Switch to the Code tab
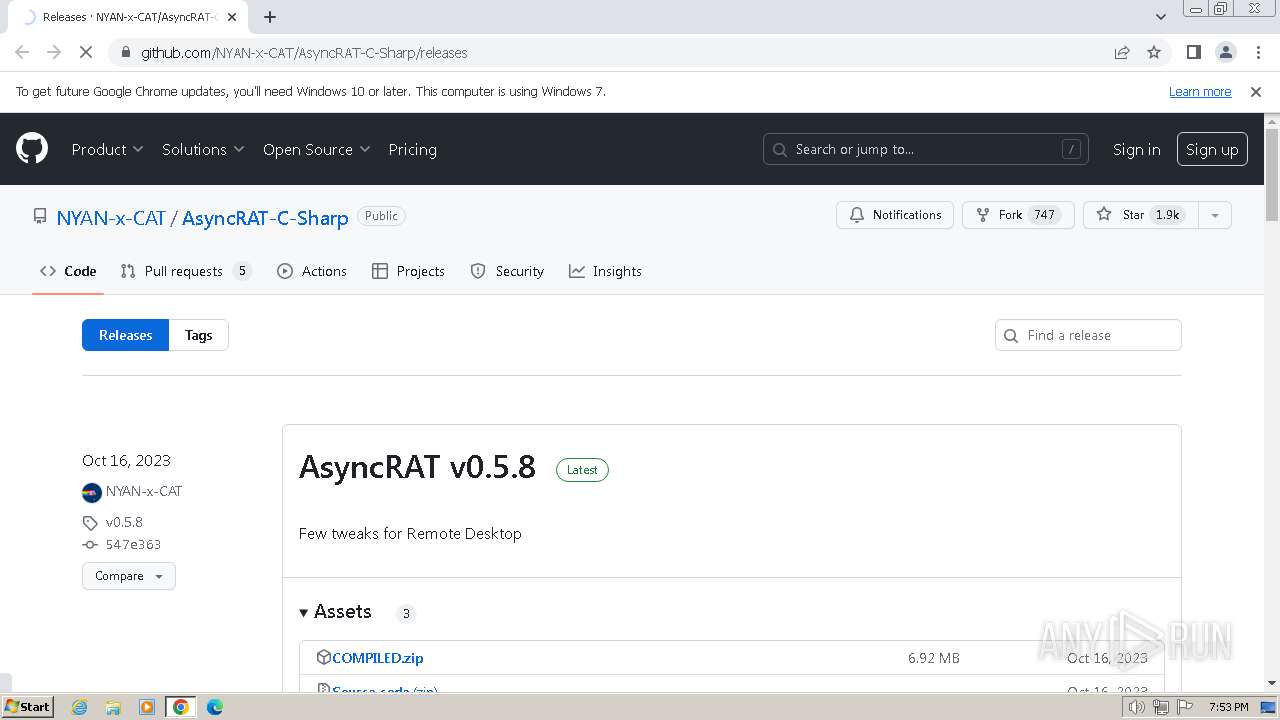Image resolution: width=1280 pixels, height=720 pixels. [x=68, y=271]
